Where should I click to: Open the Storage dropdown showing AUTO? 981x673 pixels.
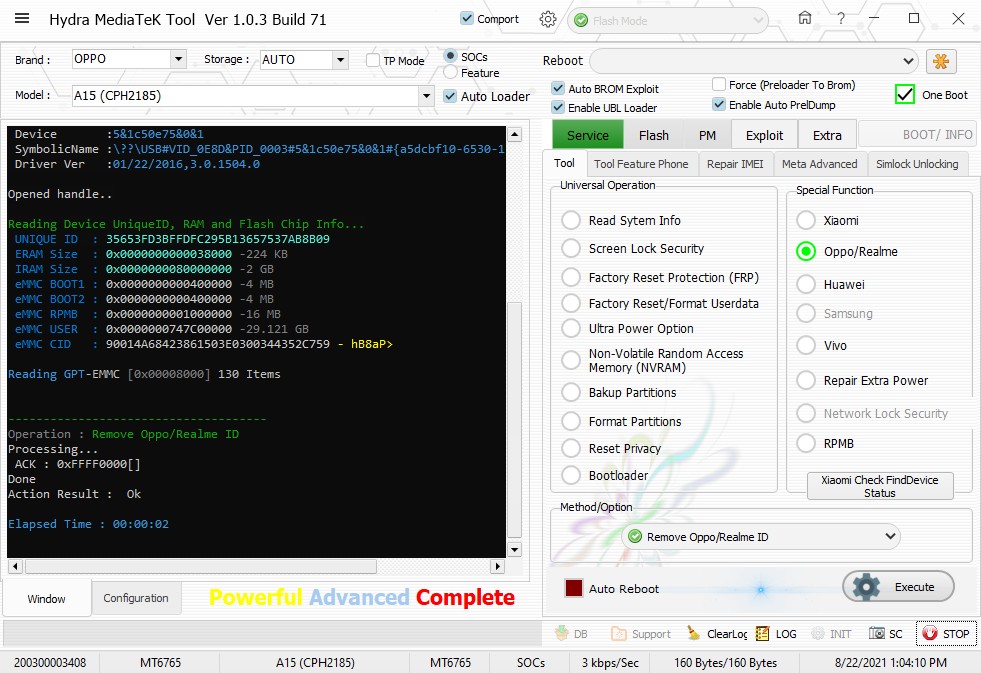304,59
